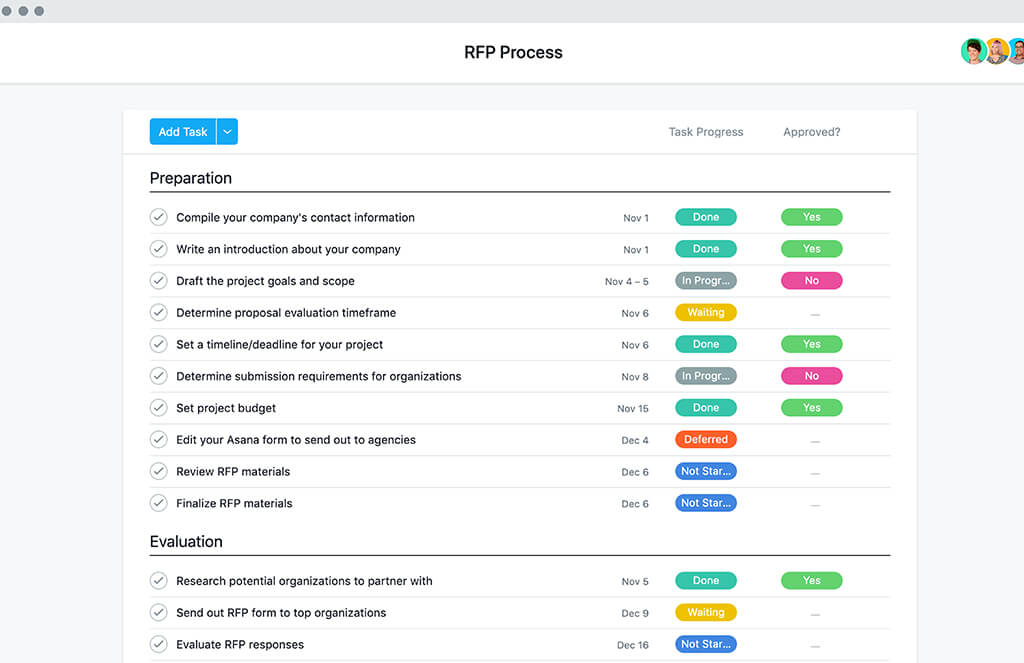Select the Preparation section heading
This screenshot has height=663, width=1024.
(x=191, y=178)
